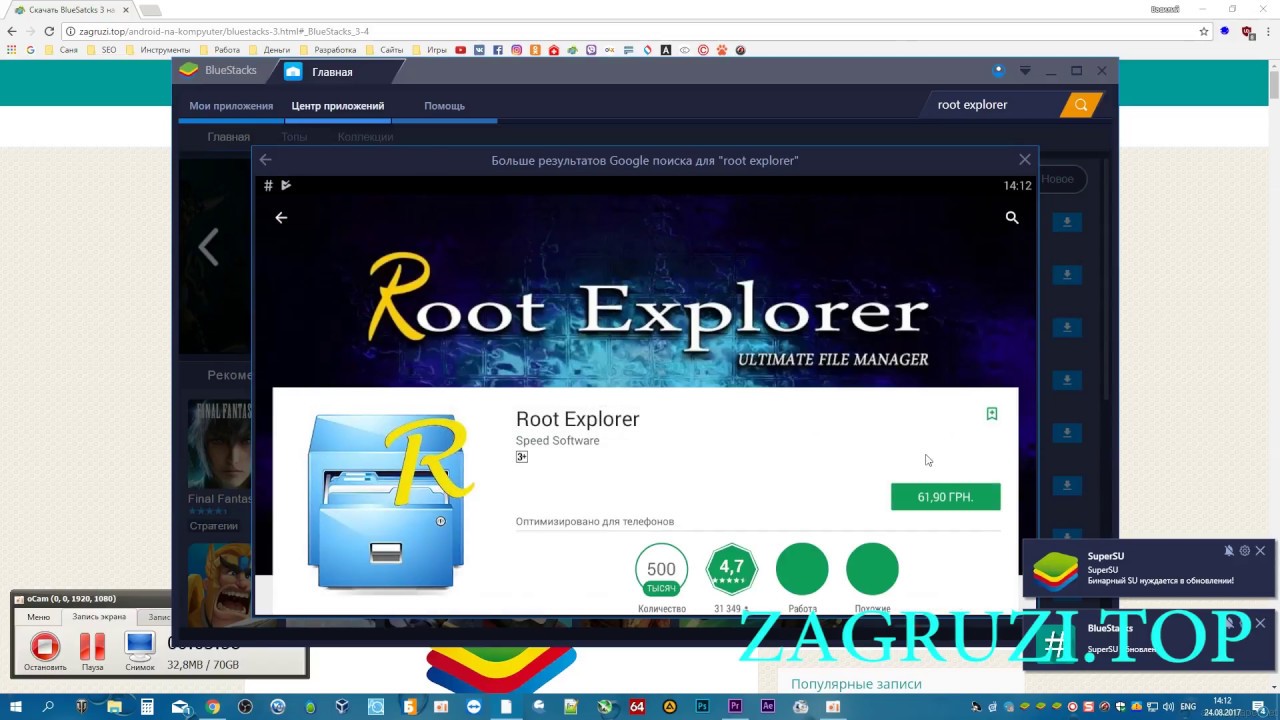The width and height of the screenshot is (1280, 720).
Task: Switch to Центр приложений tab
Action: click(x=338, y=106)
